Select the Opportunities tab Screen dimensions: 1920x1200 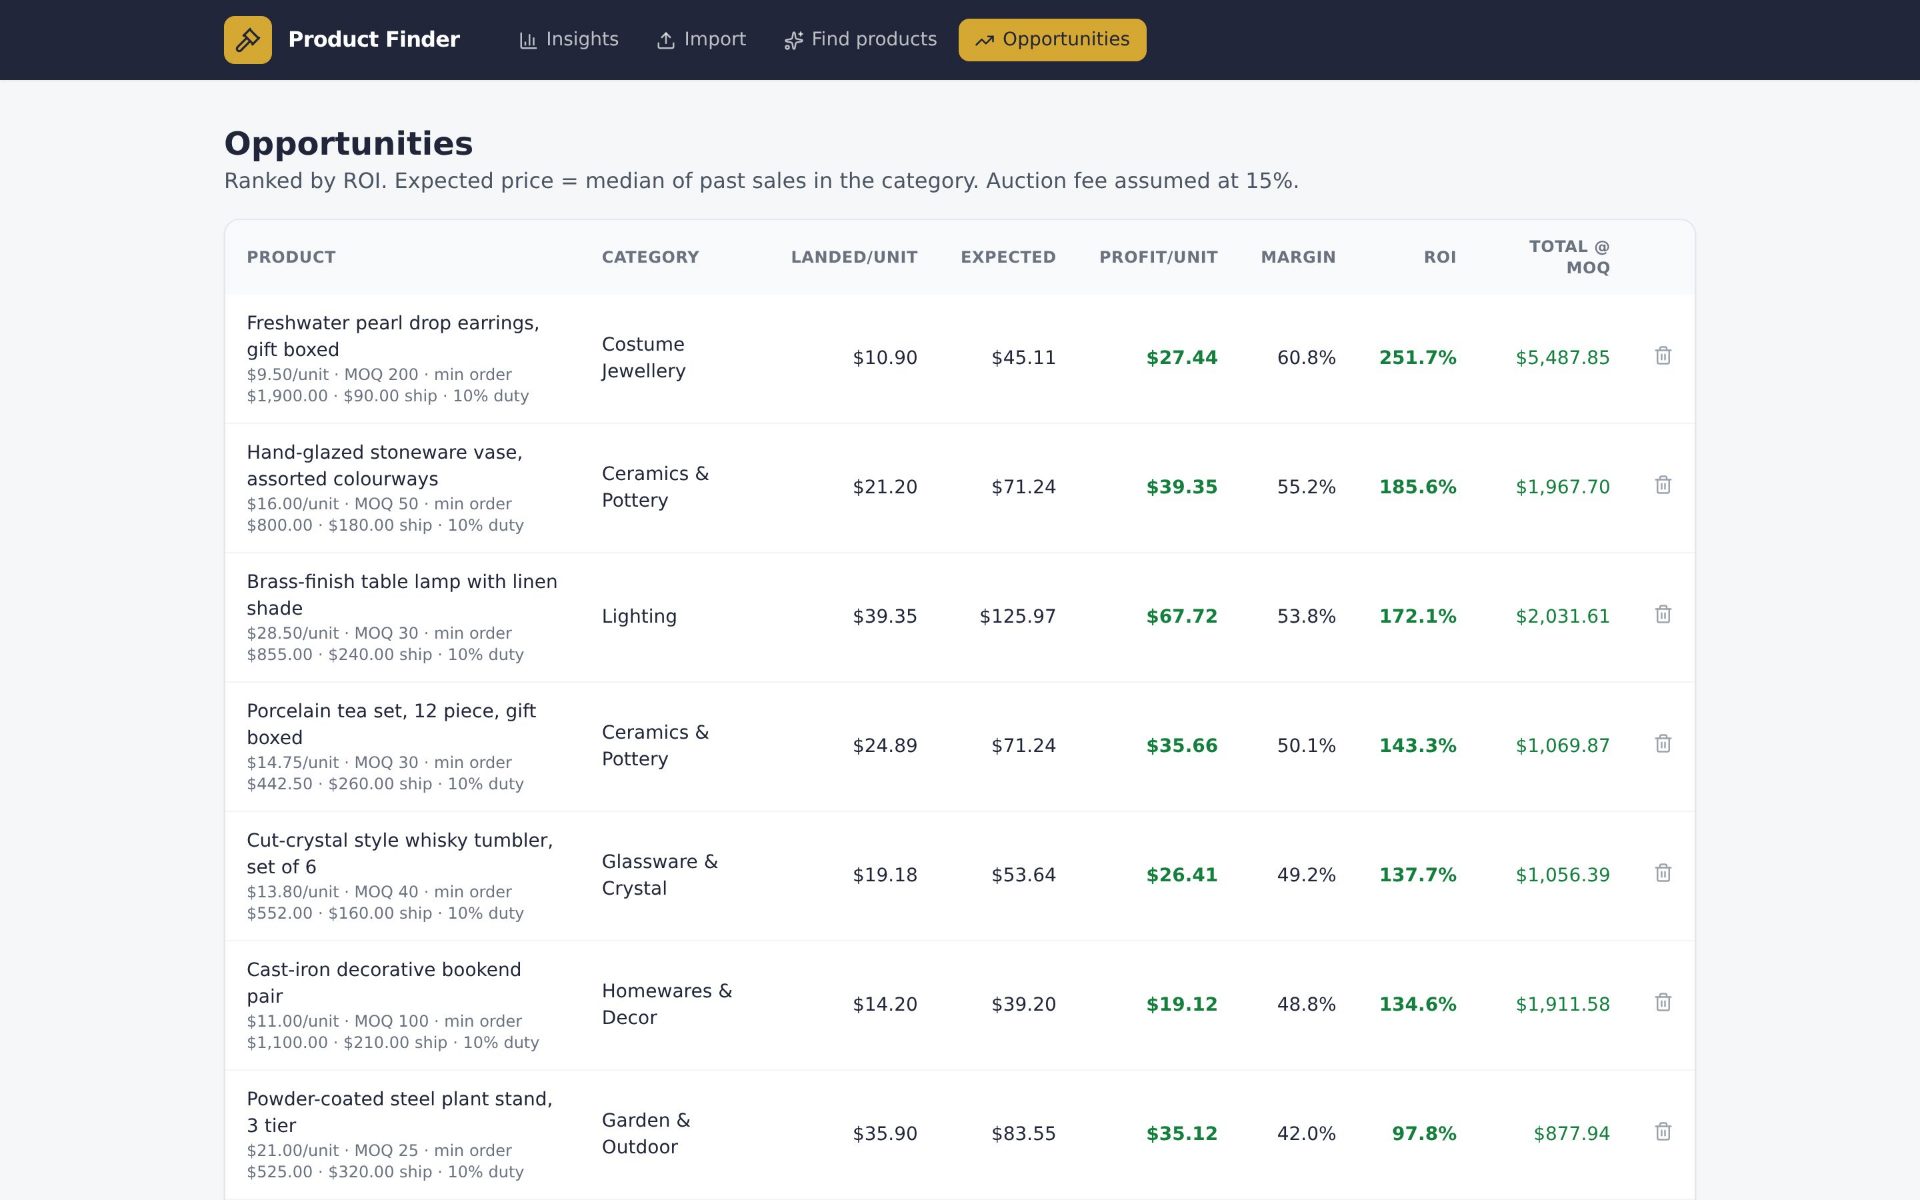pos(1052,40)
